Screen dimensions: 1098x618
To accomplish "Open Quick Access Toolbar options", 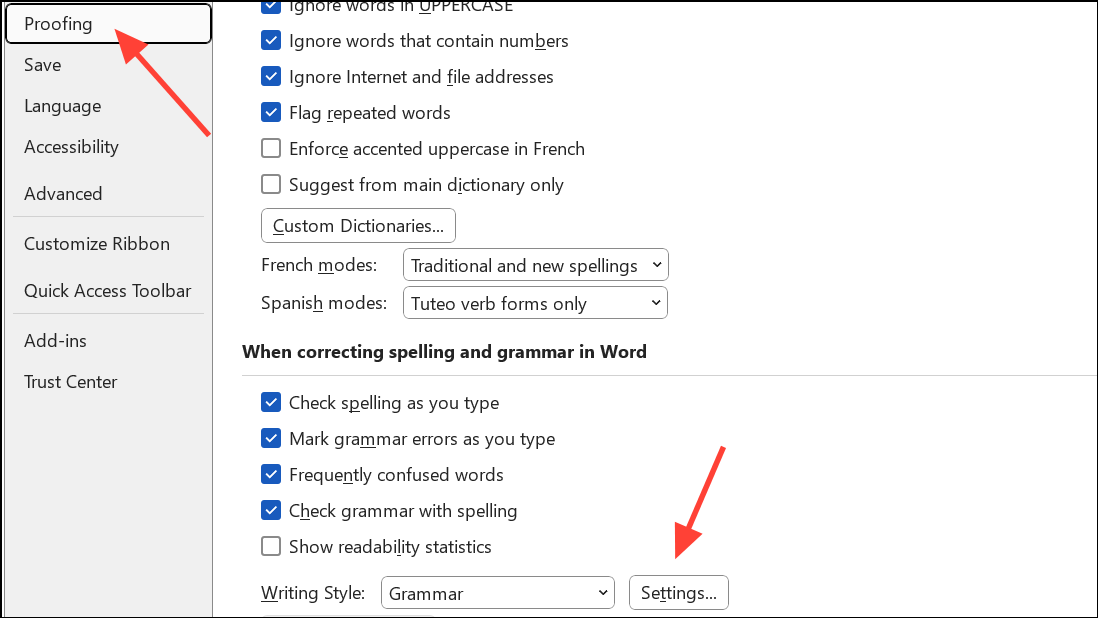I will [107, 291].
